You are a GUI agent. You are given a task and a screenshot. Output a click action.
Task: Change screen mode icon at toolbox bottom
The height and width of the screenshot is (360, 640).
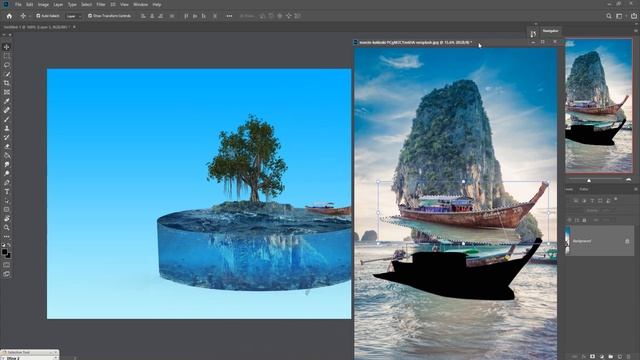(x=7, y=274)
